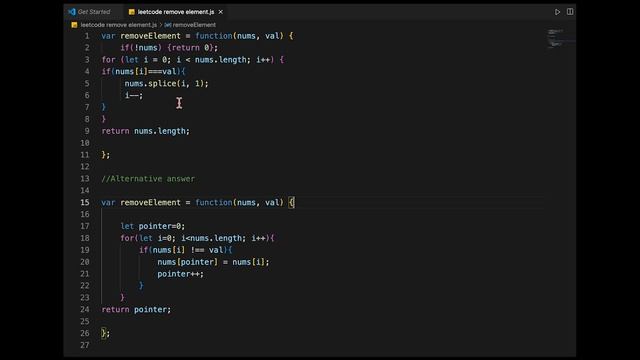Click text 'i--;' on line 6

134,96
